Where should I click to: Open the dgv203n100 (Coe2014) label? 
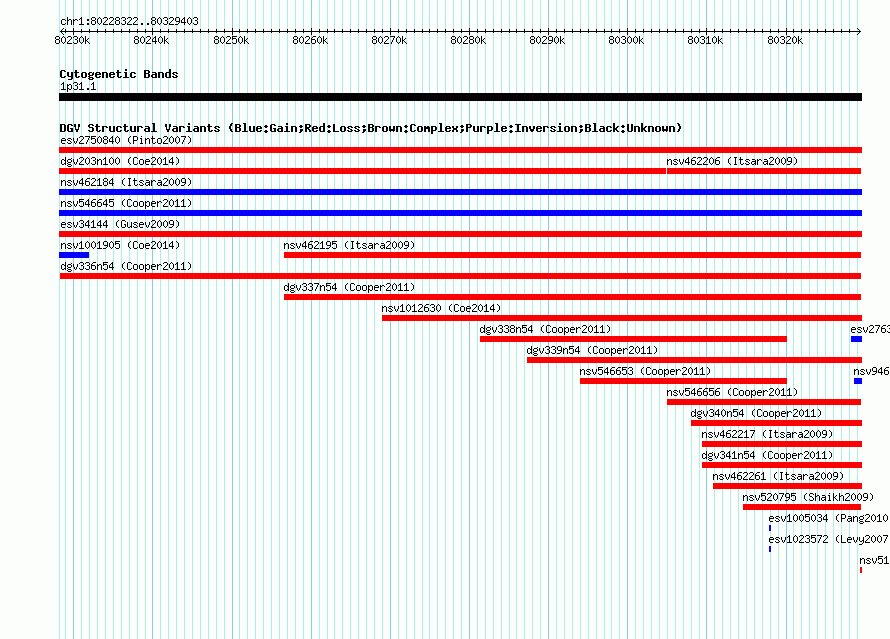click(120, 161)
